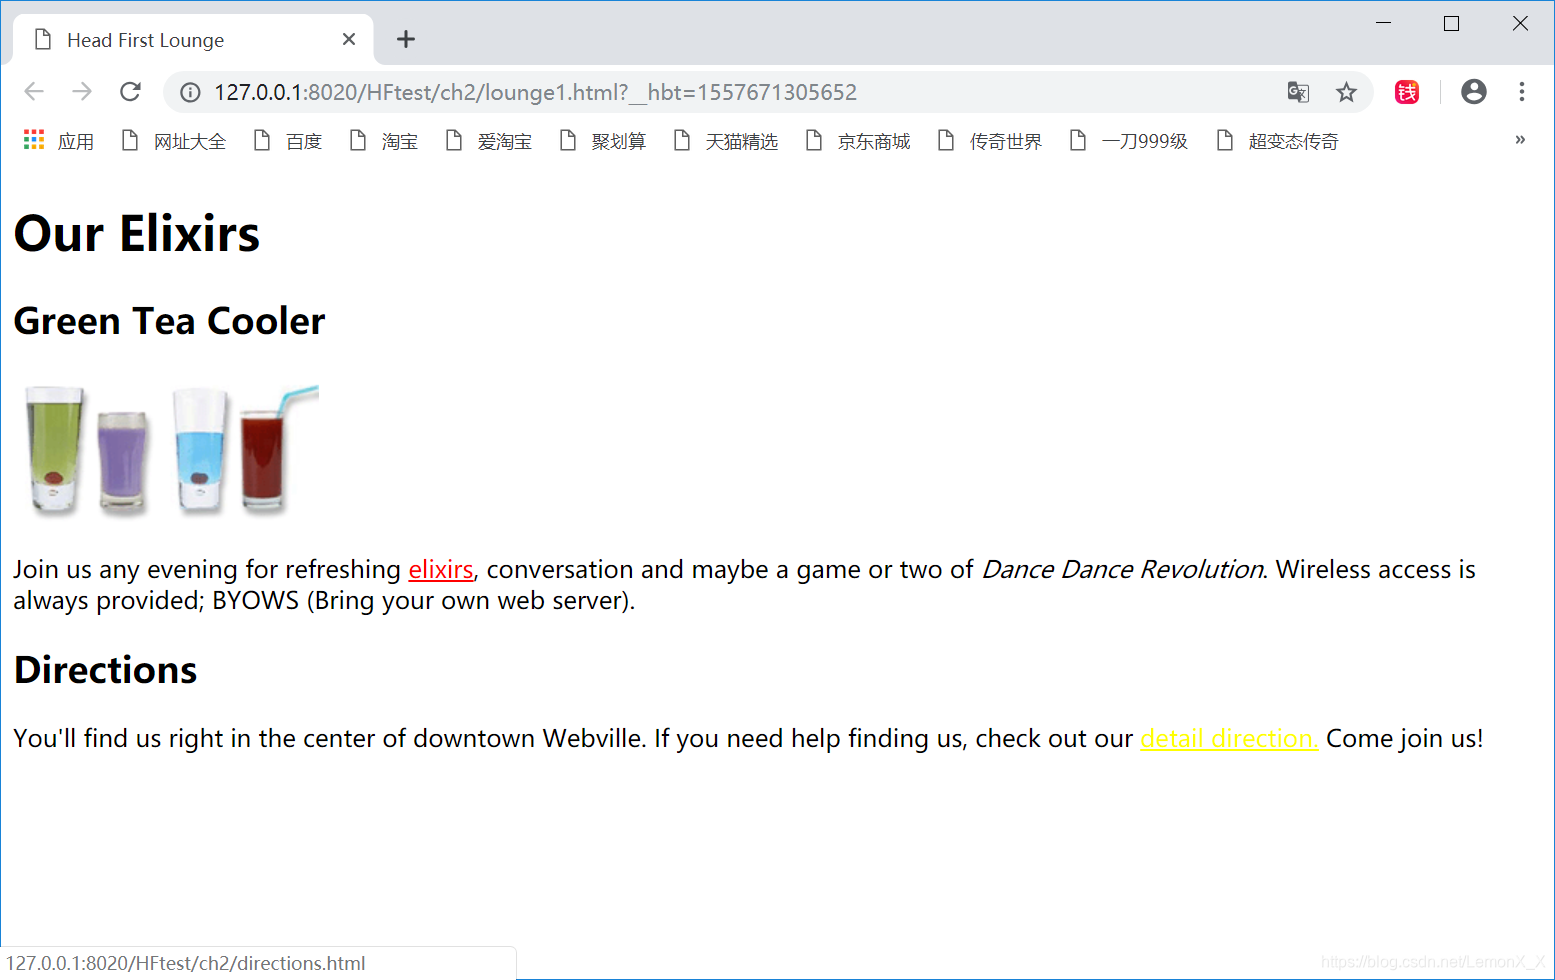Screen dimensions: 1555x980
Task: Open the 一刀999级 bookmark
Action: tap(1129, 141)
